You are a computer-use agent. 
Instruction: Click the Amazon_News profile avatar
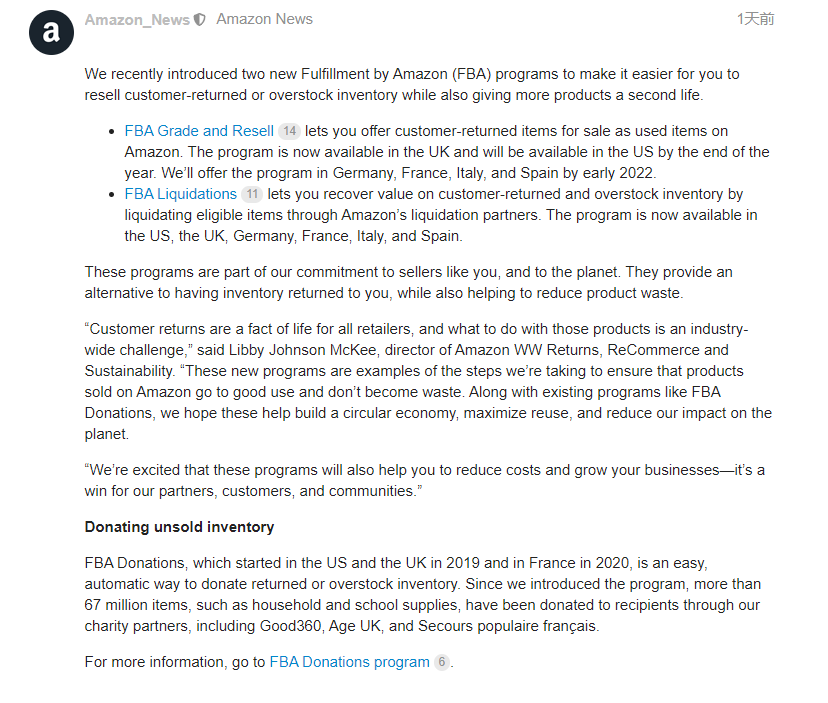coord(51,33)
